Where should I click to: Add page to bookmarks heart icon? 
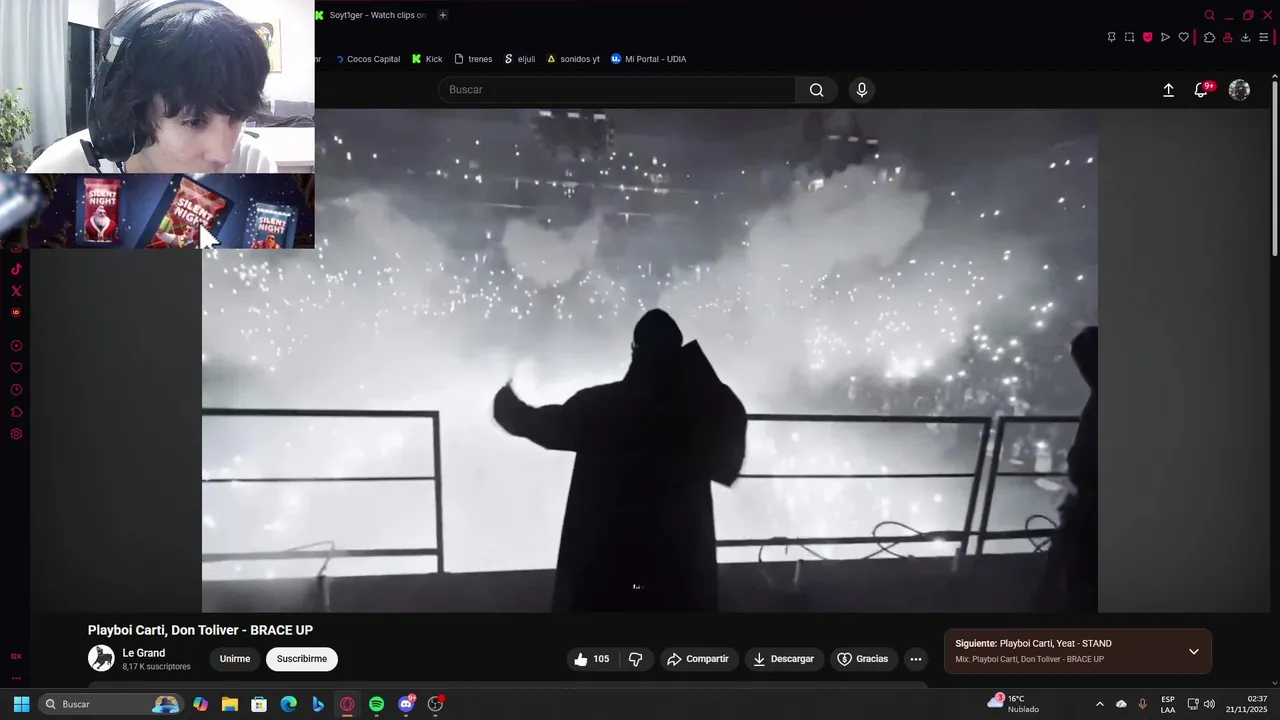(x=1183, y=37)
